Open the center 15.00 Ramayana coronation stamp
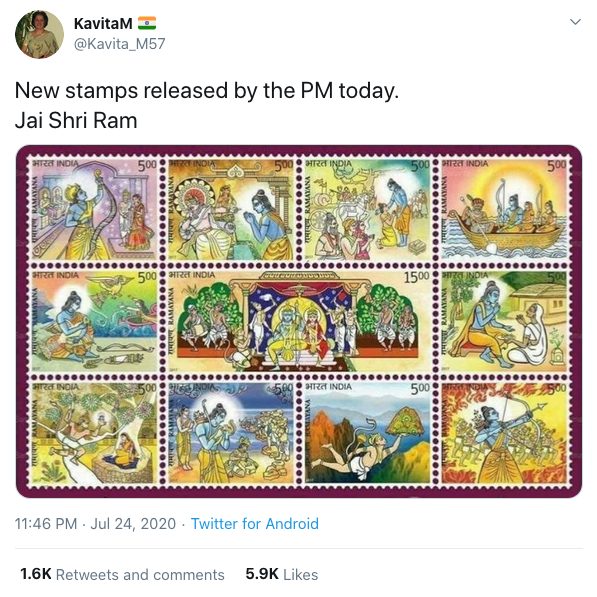597x597 pixels. (x=300, y=321)
